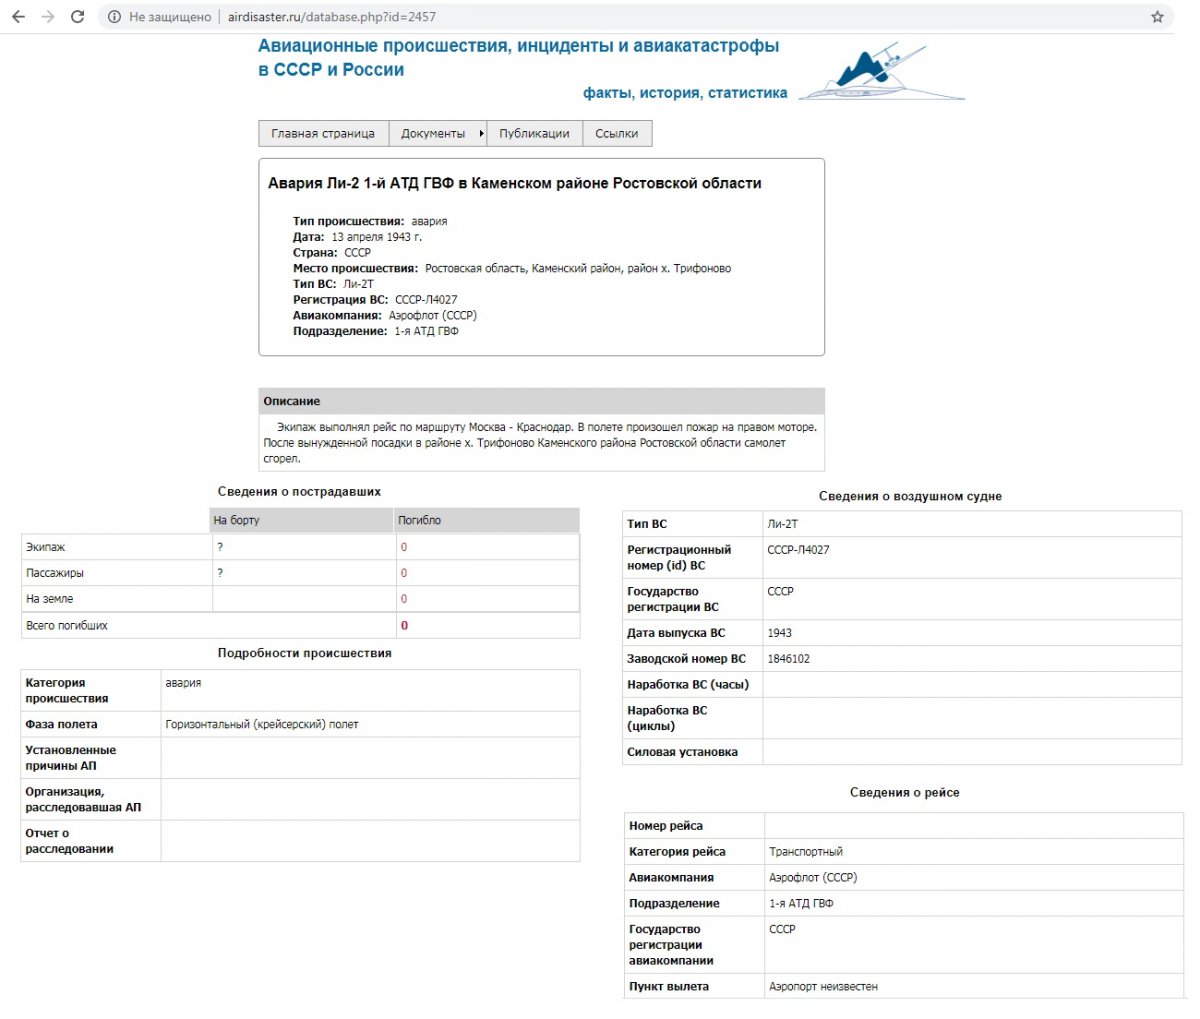
Task: Click the 'Категория рейса' label
Action: point(677,852)
